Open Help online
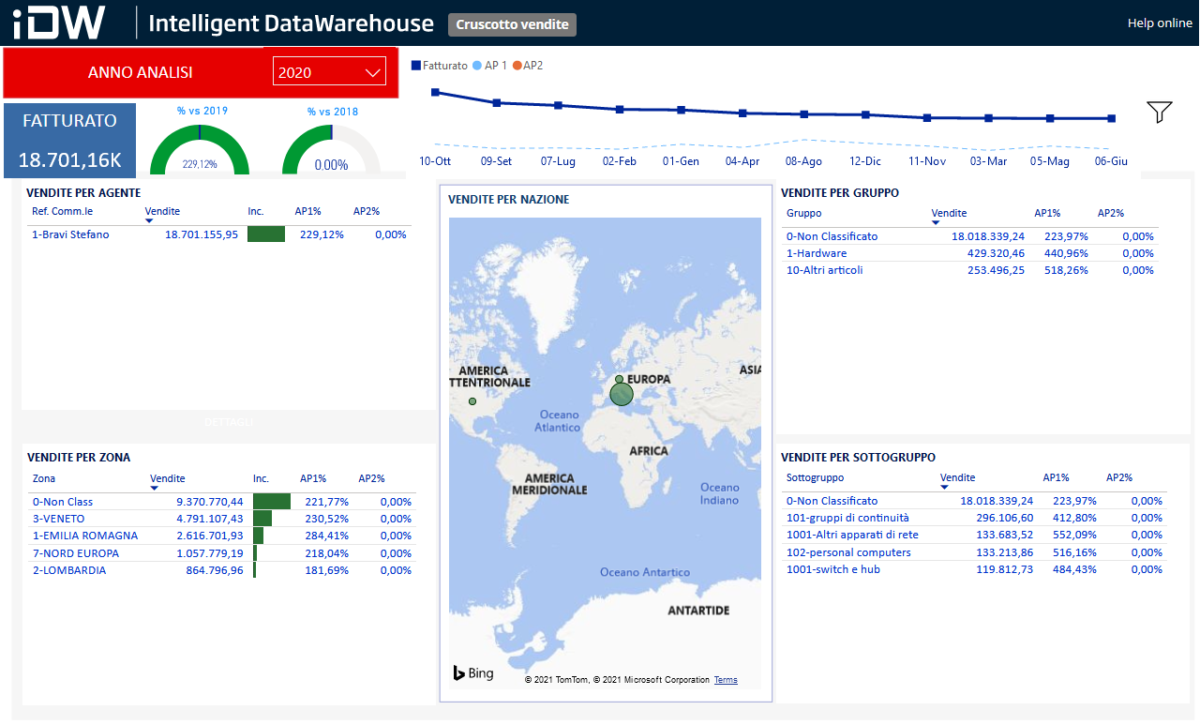This screenshot has width=1200, height=725. click(1159, 23)
